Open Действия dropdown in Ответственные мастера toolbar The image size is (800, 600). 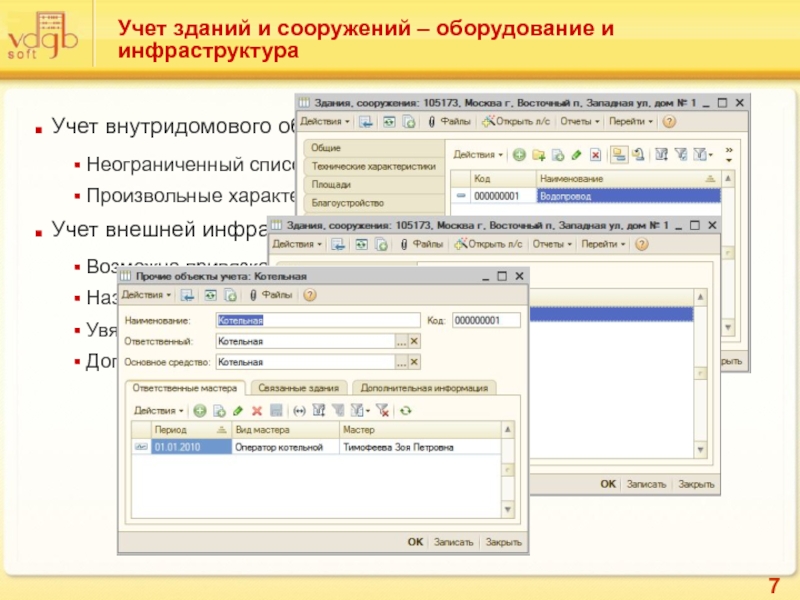(x=158, y=411)
